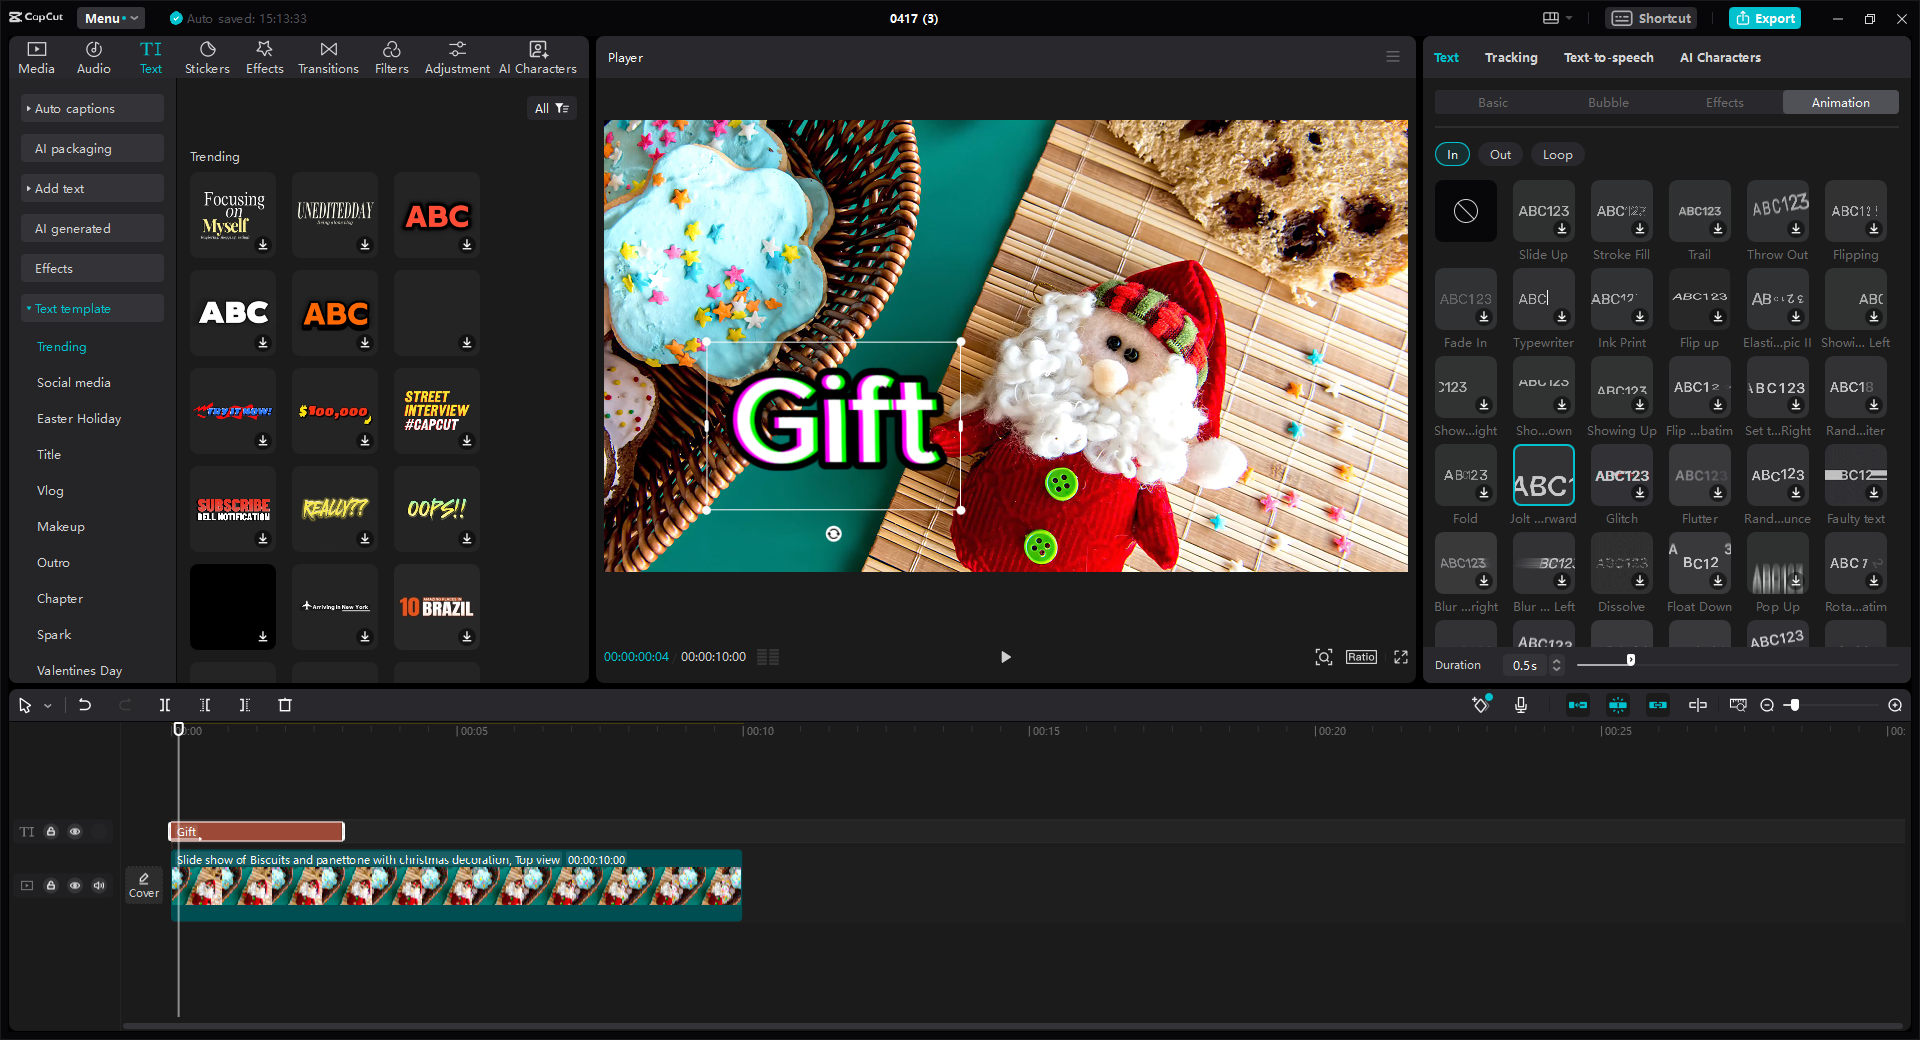The height and width of the screenshot is (1040, 1920).
Task: Click the Undo icon above the timeline
Action: pos(85,705)
